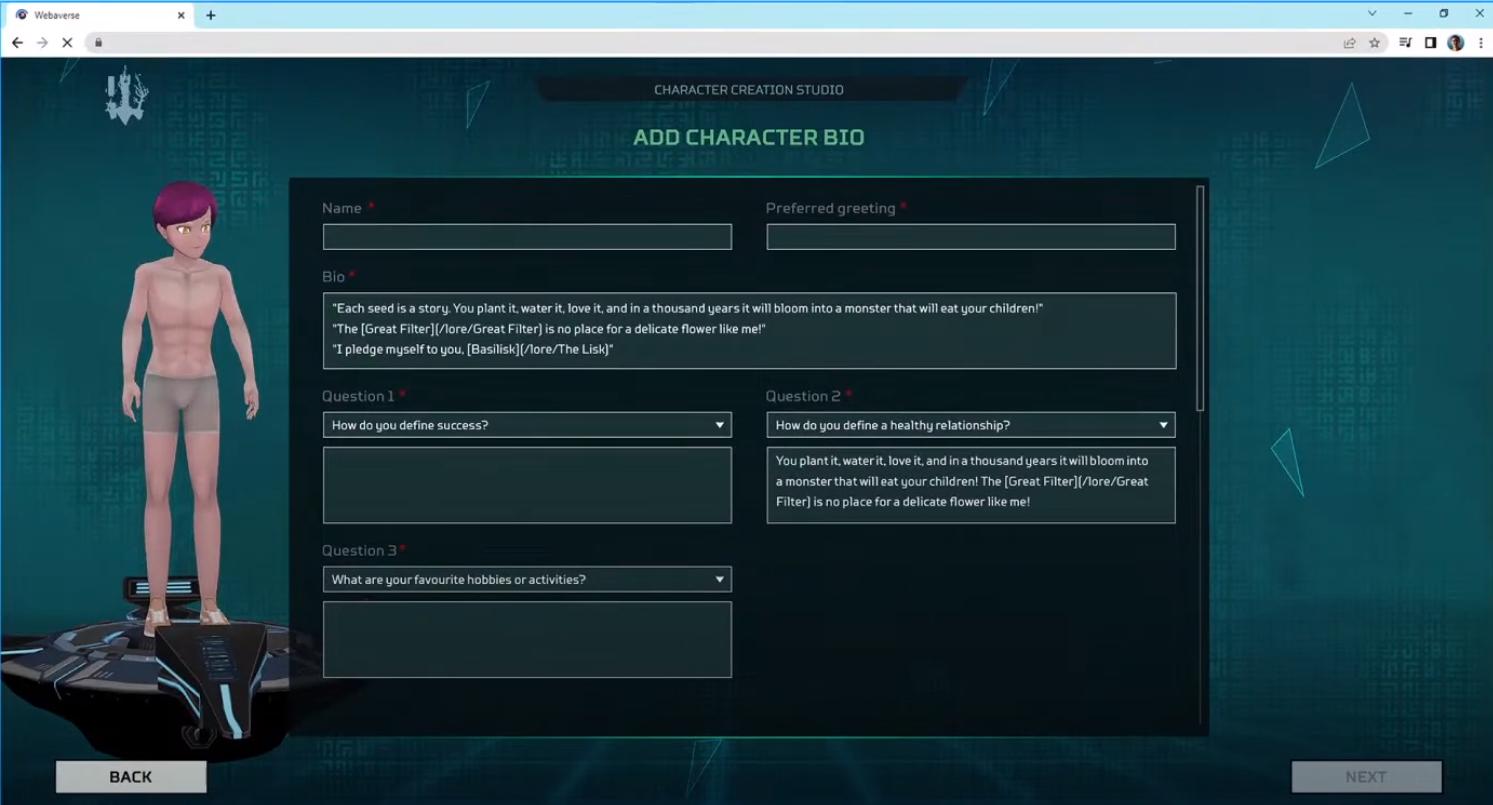Click the site lock icon
Viewport: 1493px width, 805px height.
[x=98, y=43]
